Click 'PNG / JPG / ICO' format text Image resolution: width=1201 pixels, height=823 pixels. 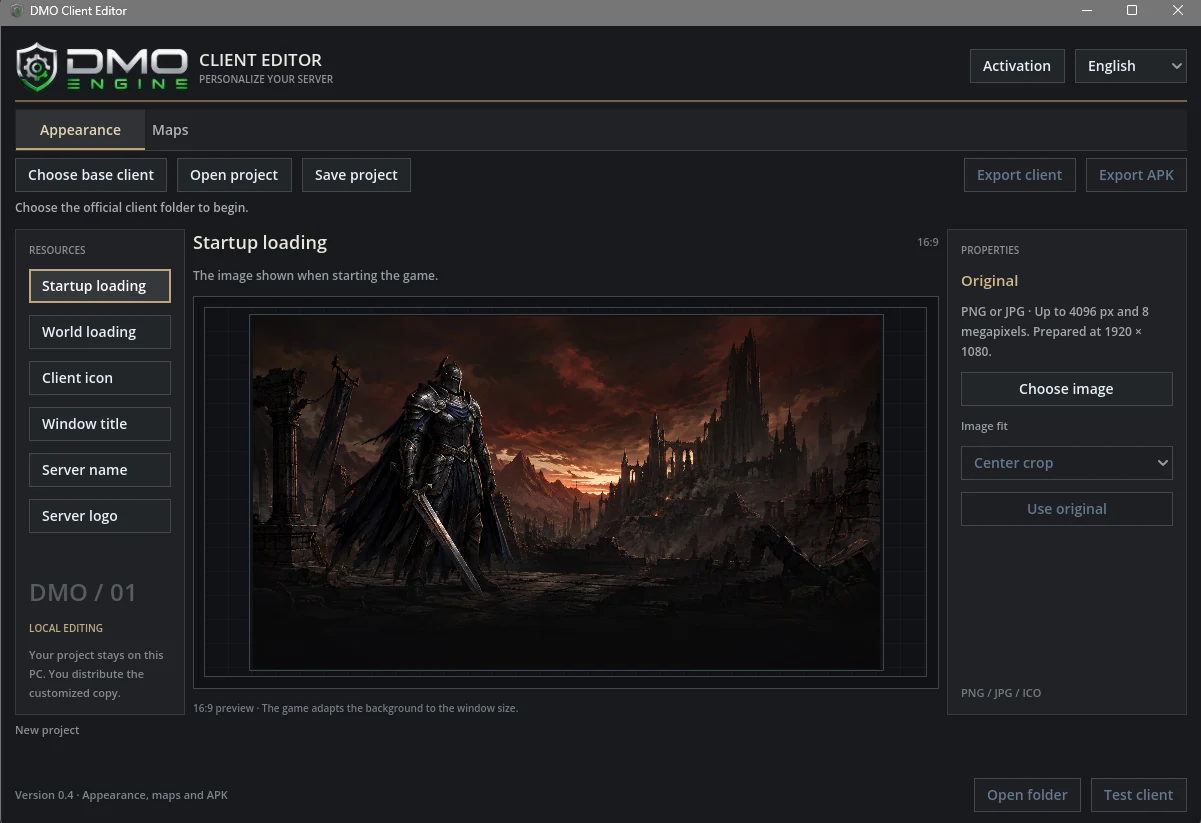coord(1001,693)
